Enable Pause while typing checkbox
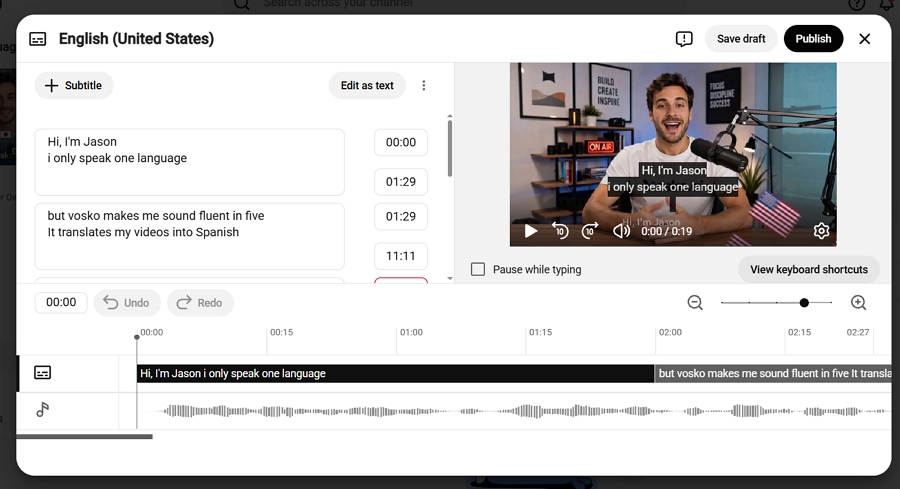 (478, 269)
